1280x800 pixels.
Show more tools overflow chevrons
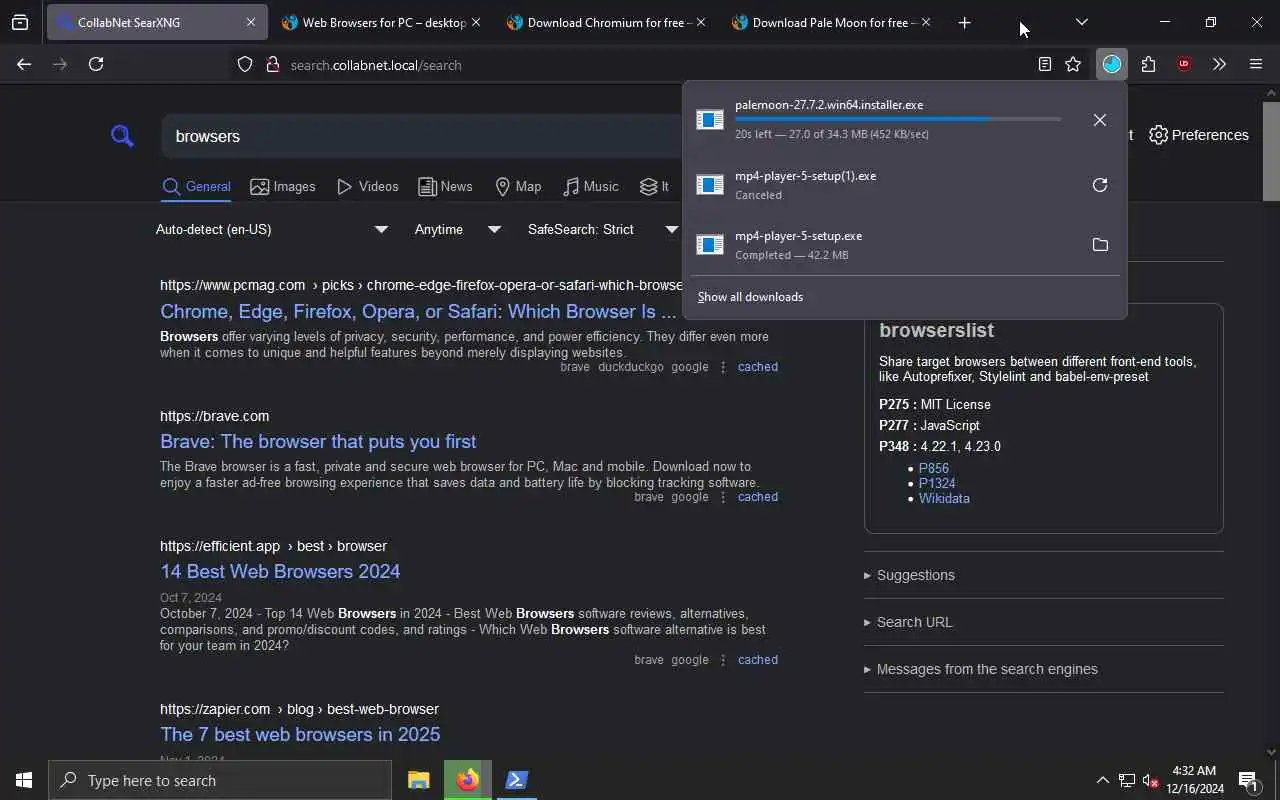coord(1219,64)
